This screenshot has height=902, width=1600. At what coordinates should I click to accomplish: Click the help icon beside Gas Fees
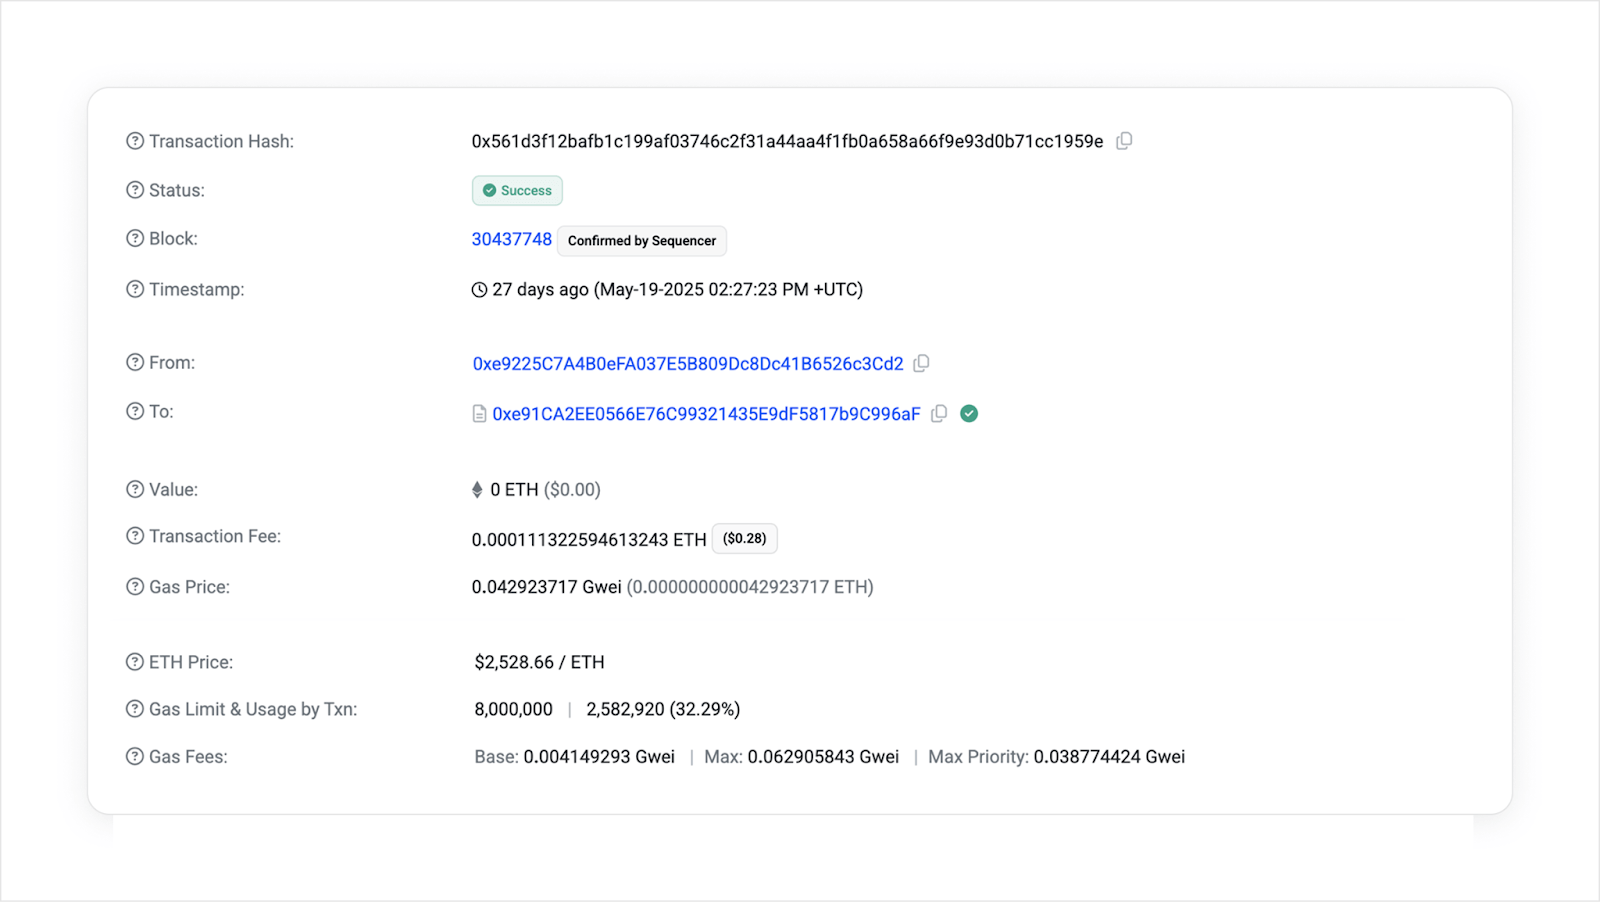coord(134,757)
